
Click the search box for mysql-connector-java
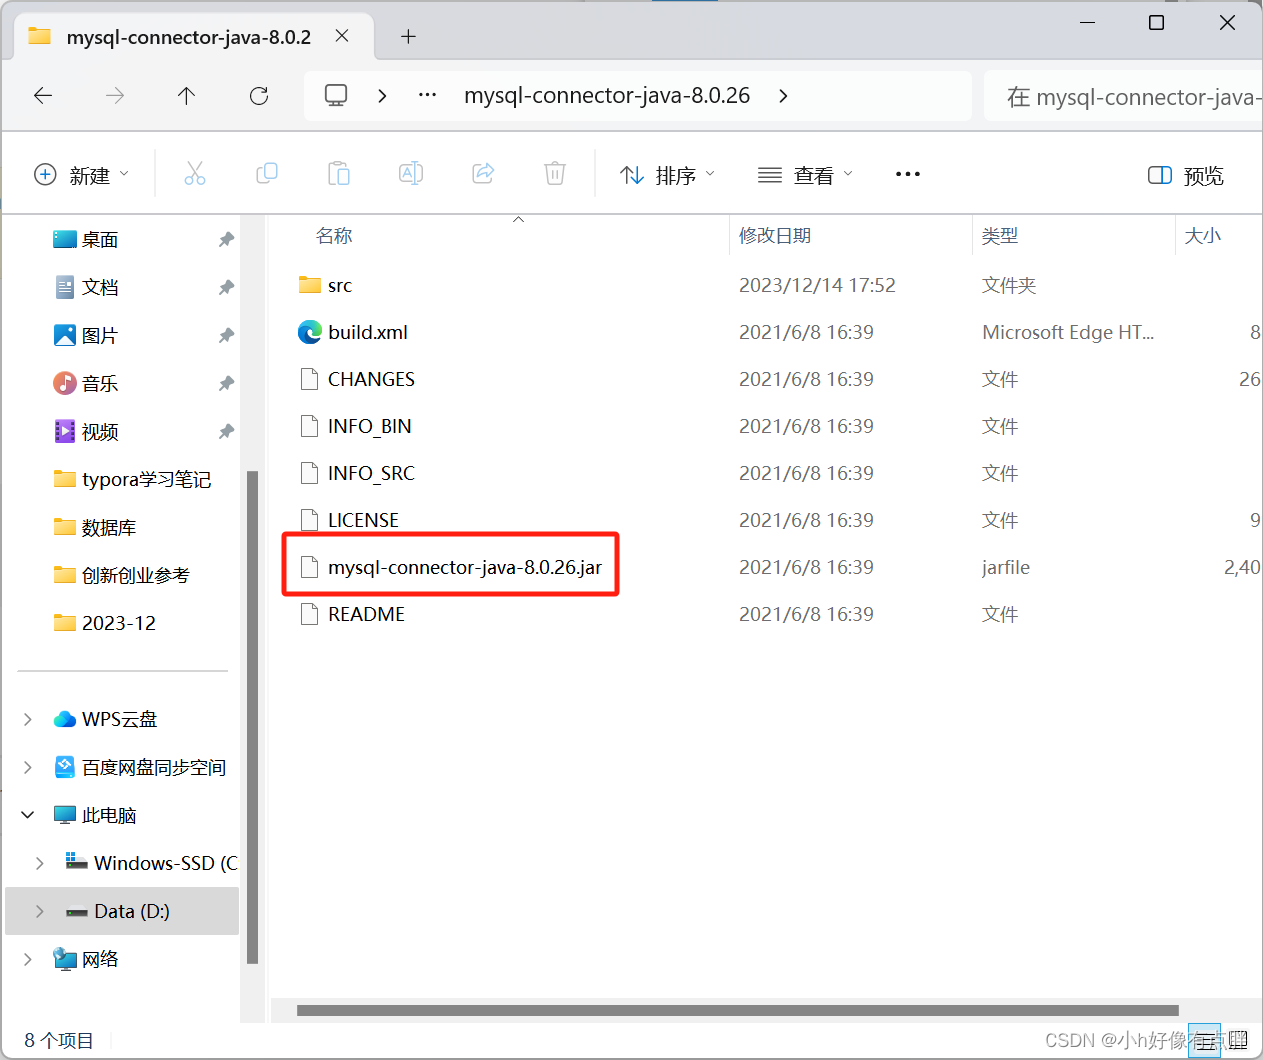point(1124,96)
